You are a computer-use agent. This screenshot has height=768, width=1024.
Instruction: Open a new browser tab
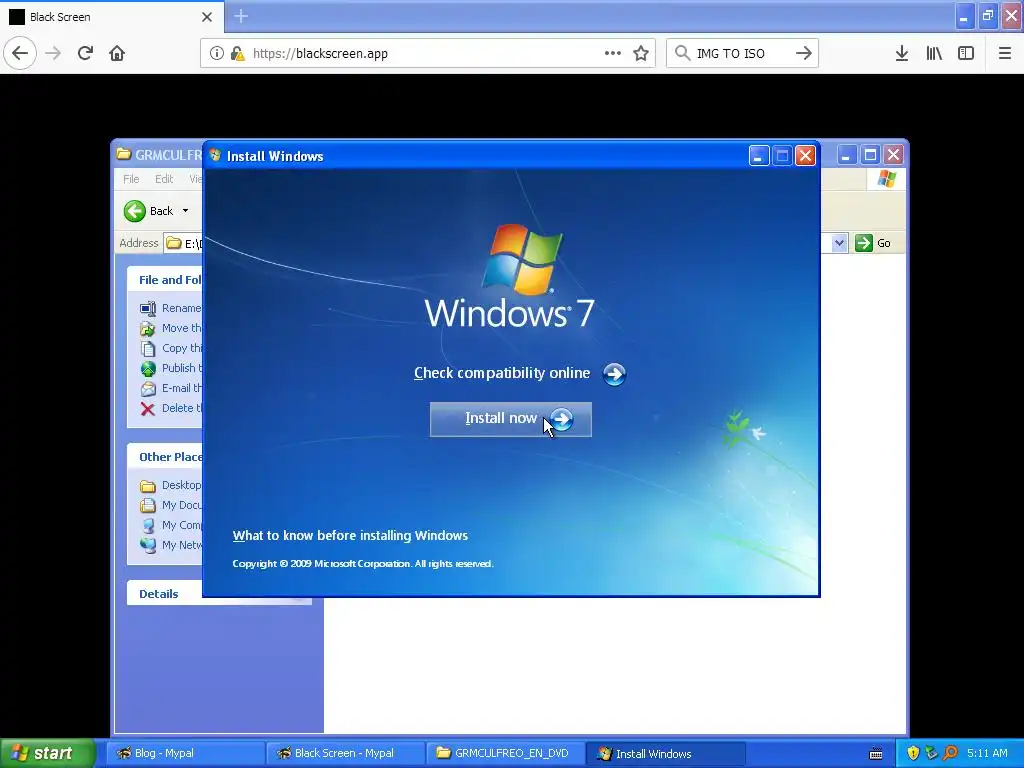[x=241, y=16]
